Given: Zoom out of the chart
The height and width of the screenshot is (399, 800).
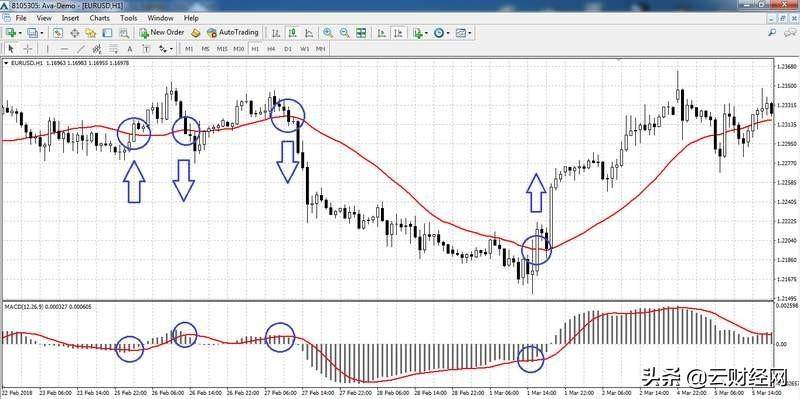Looking at the screenshot, I should [344, 33].
